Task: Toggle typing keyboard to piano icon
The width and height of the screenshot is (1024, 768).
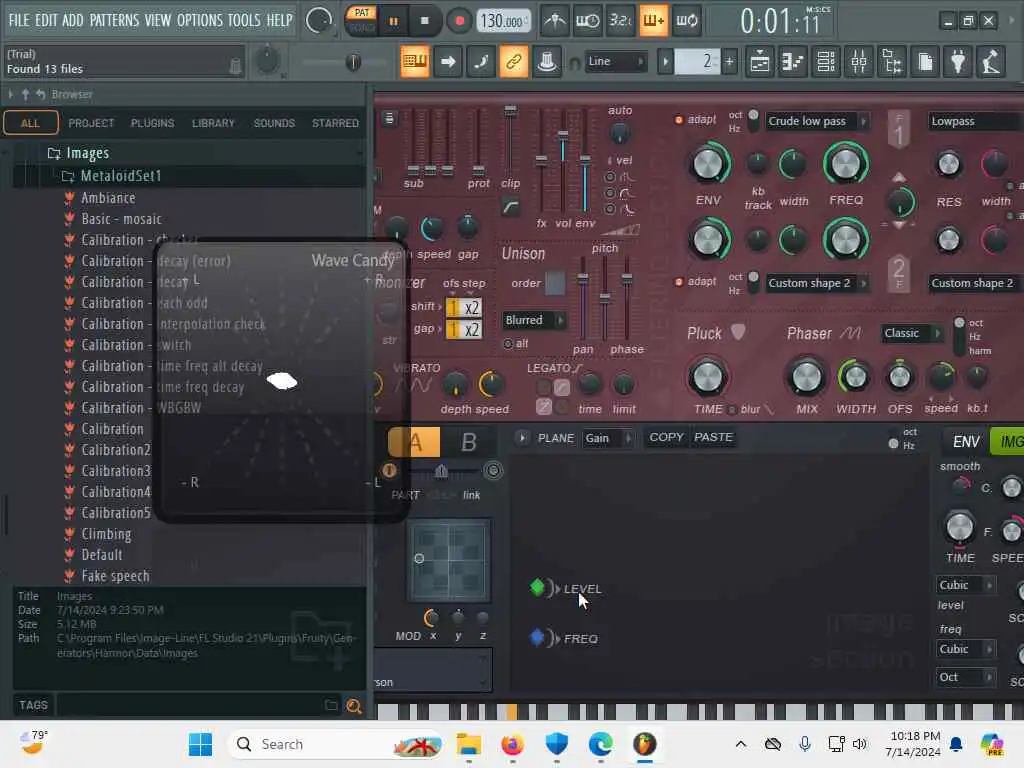Action: [415, 62]
